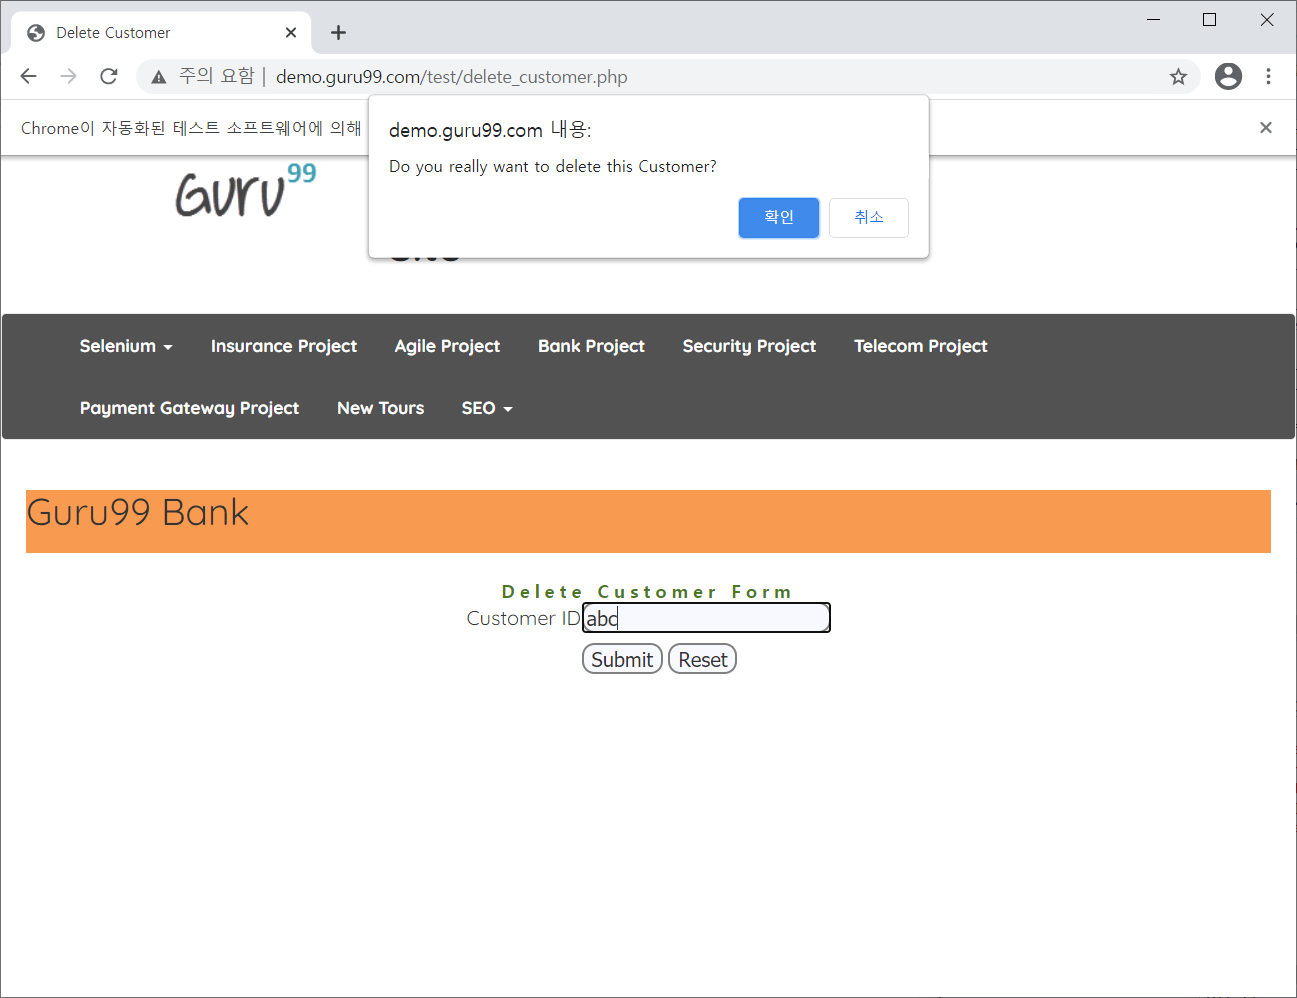Close the Delete Customer tab
1297x998 pixels.
click(291, 33)
